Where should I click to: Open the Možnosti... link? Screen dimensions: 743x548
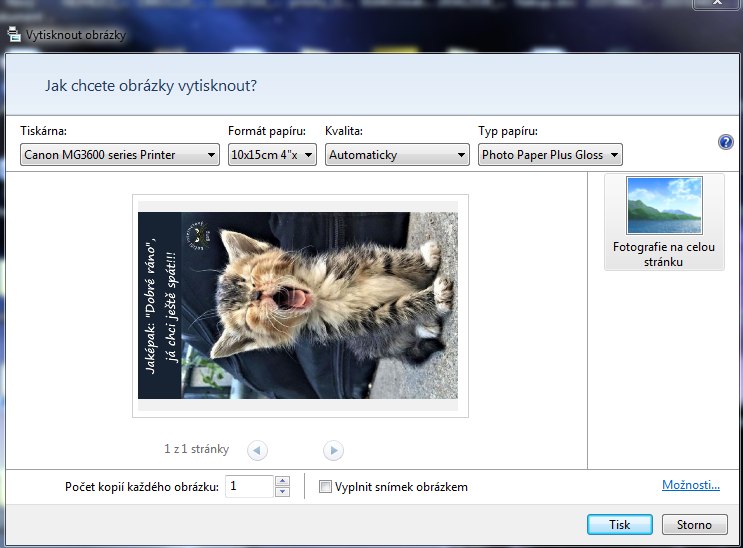pos(691,485)
